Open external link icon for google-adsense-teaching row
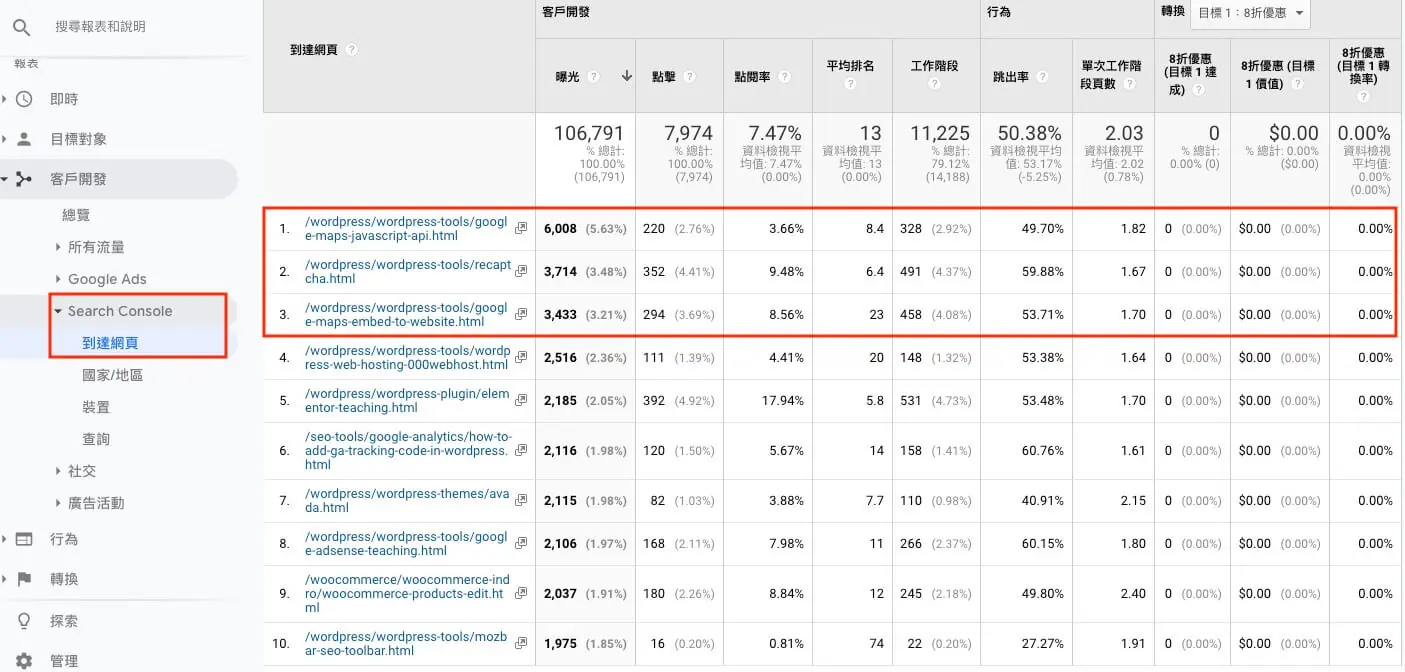This screenshot has width=1405, height=672. click(521, 543)
